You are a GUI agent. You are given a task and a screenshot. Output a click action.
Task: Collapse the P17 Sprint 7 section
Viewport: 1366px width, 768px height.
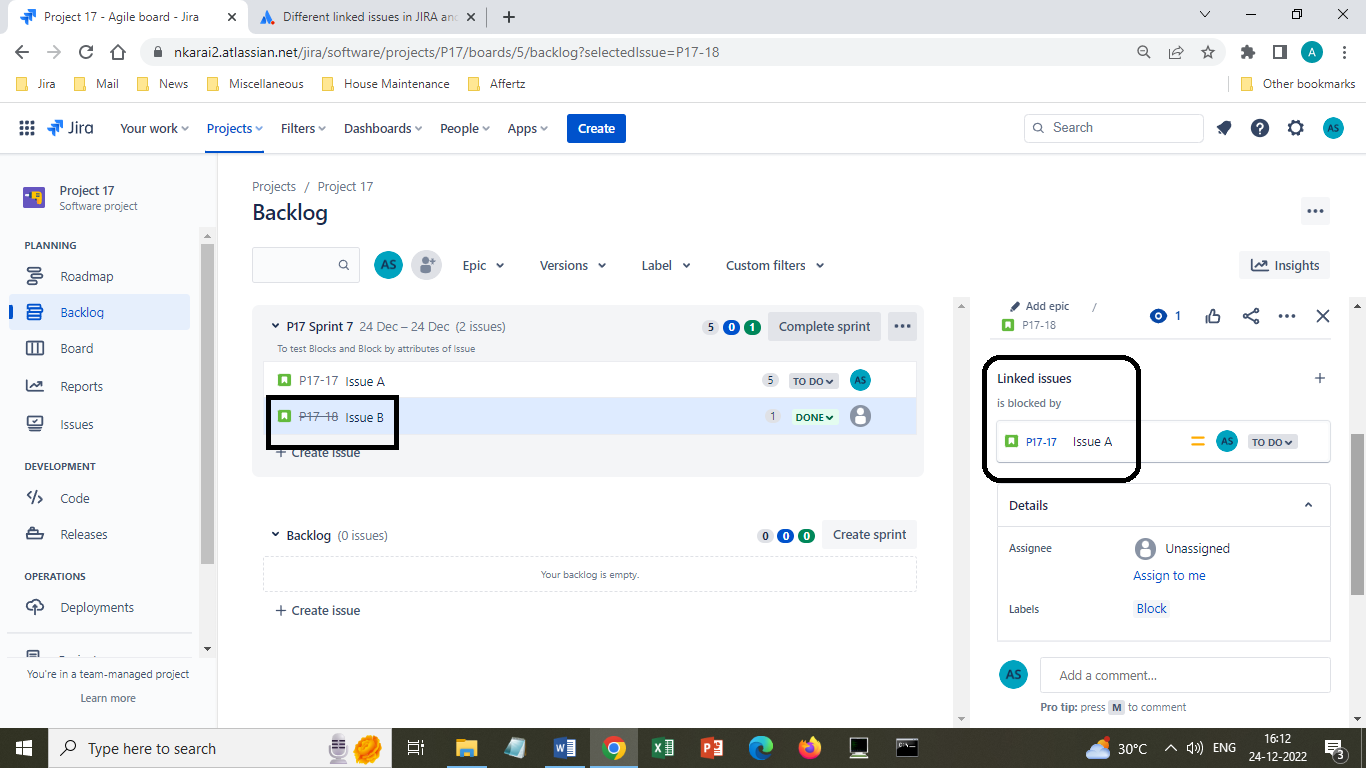point(276,326)
